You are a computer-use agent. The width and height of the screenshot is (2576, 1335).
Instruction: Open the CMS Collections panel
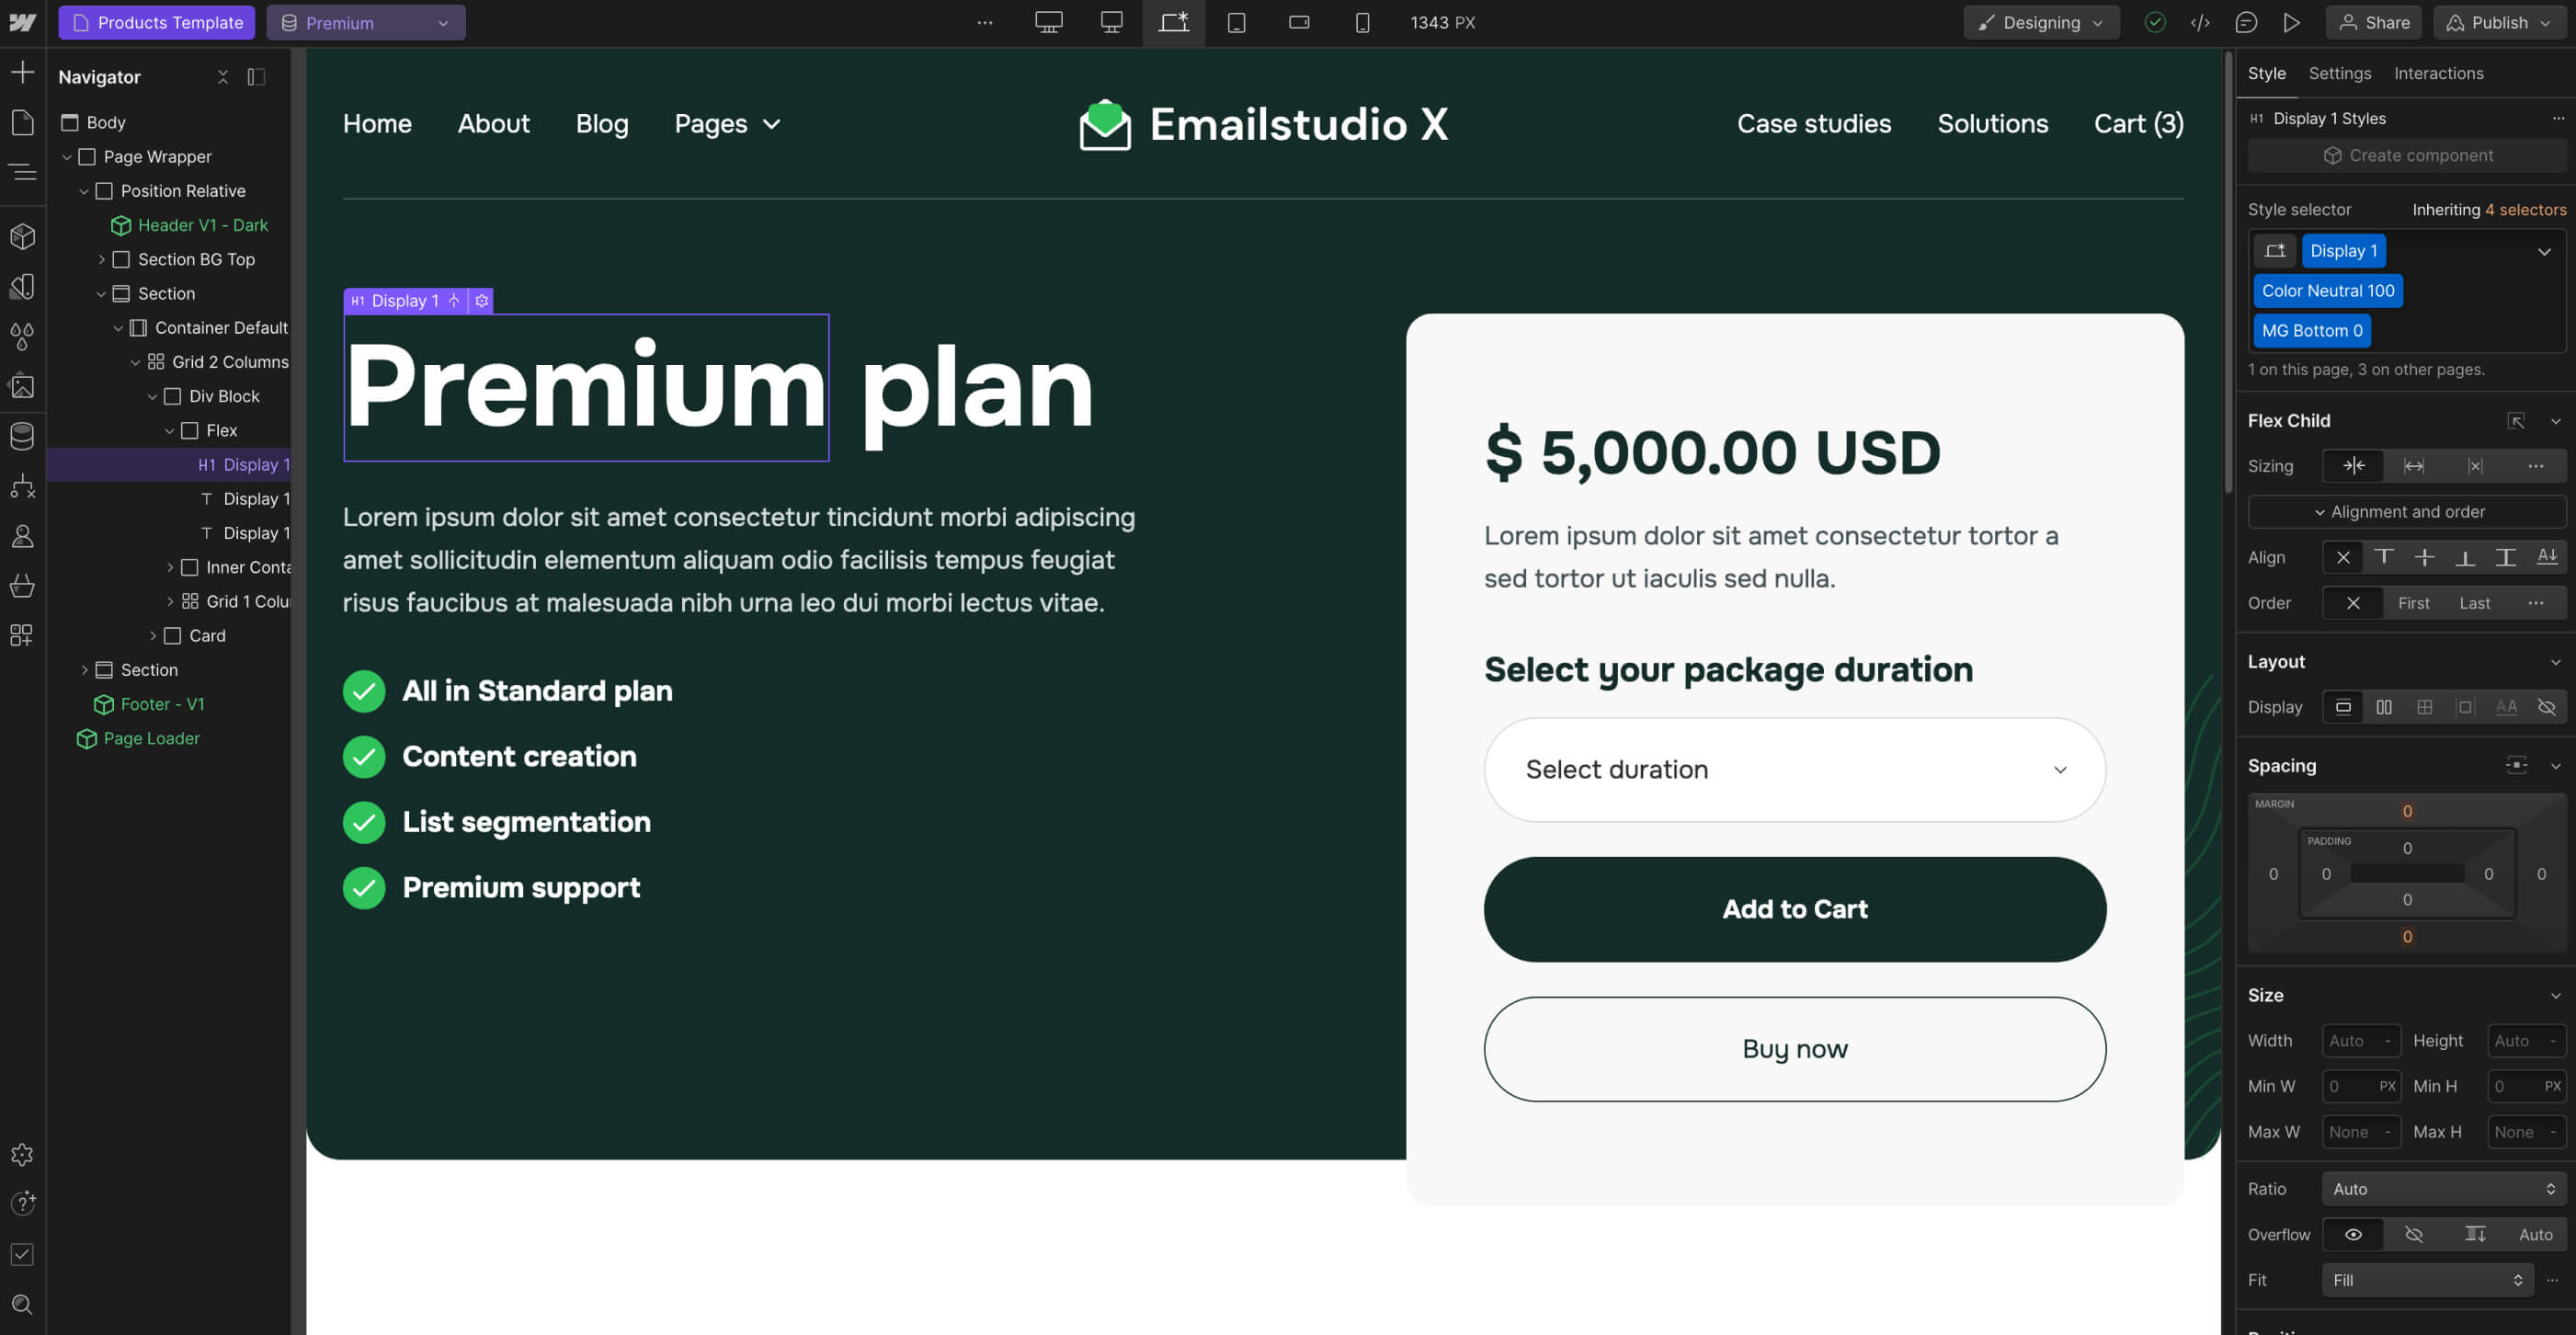click(22, 436)
